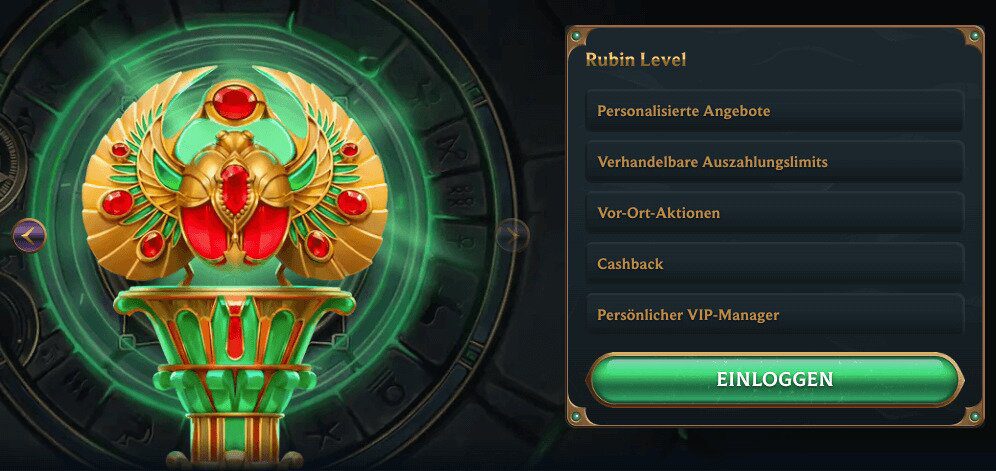Go to previous VIP level with left arrow

(x=29, y=235)
